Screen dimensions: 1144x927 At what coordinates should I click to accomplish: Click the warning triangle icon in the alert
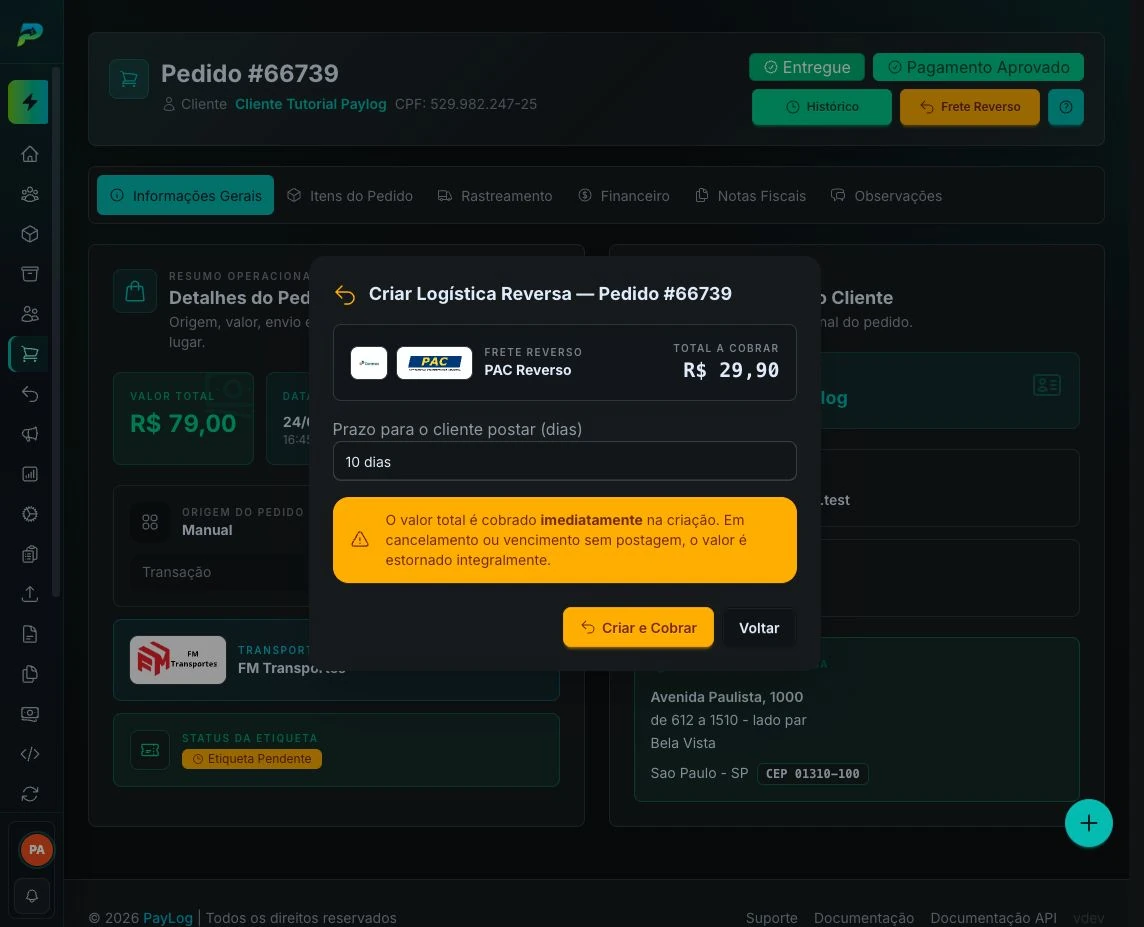(x=360, y=540)
